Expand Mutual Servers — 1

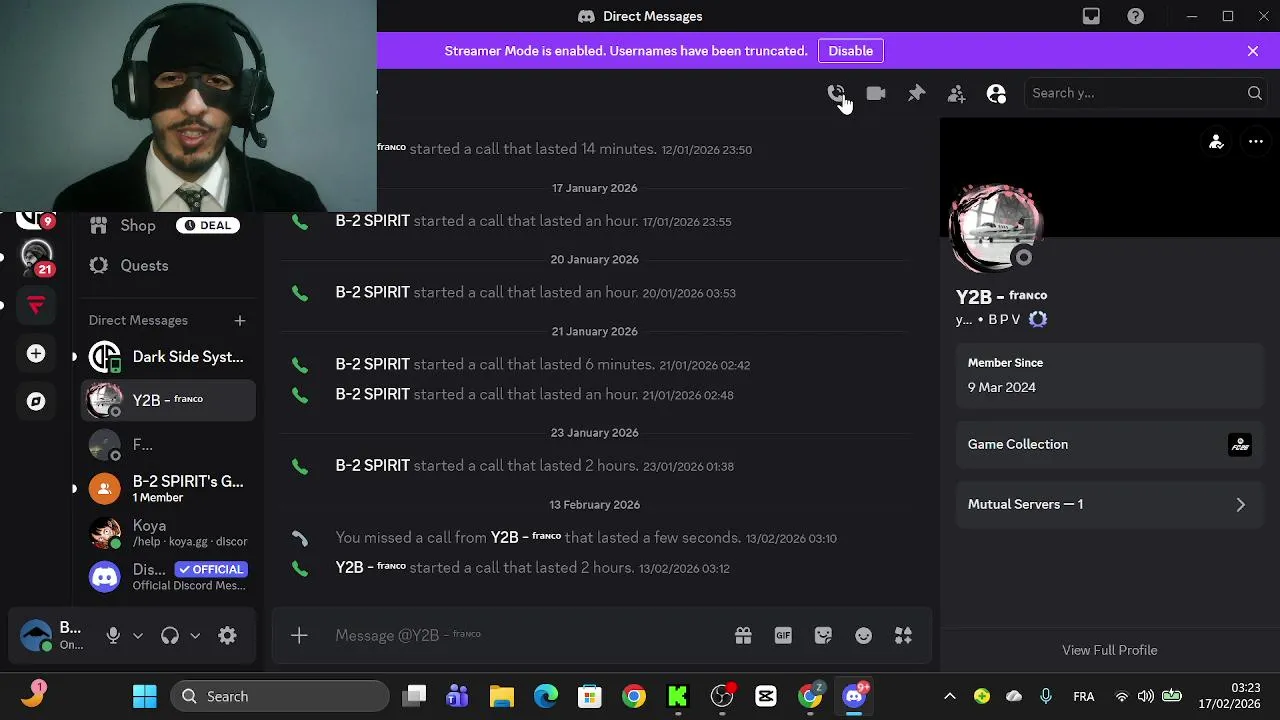pos(1110,504)
